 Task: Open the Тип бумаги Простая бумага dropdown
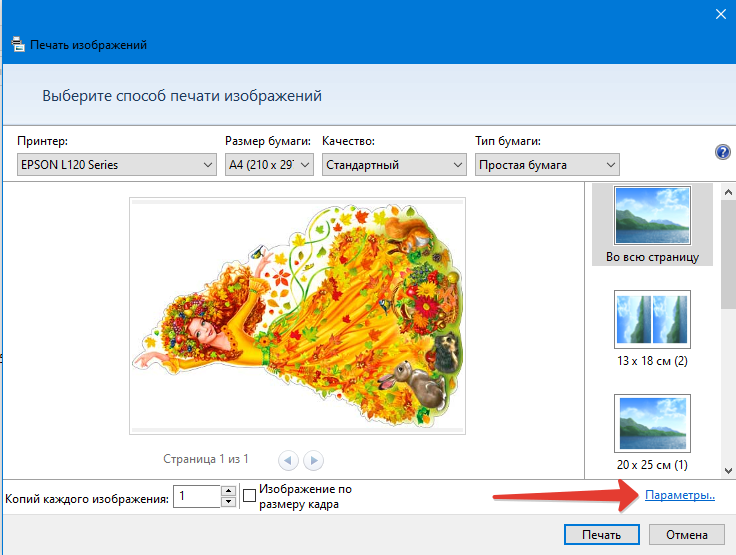547,165
